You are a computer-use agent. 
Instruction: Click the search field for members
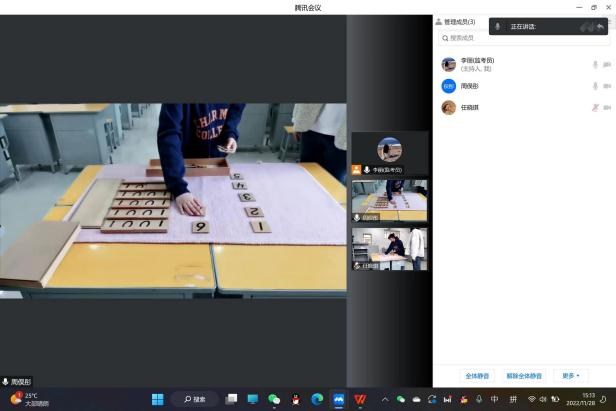tap(524, 38)
